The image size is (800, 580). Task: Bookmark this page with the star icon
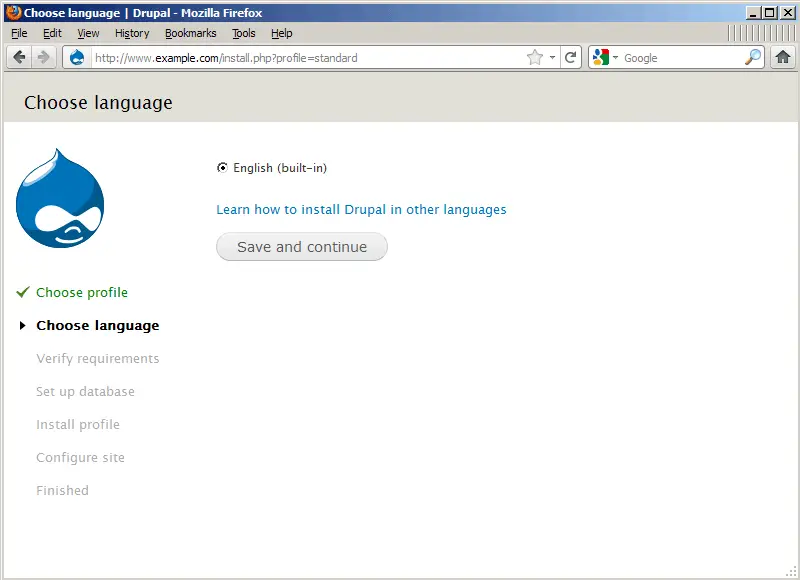click(534, 58)
